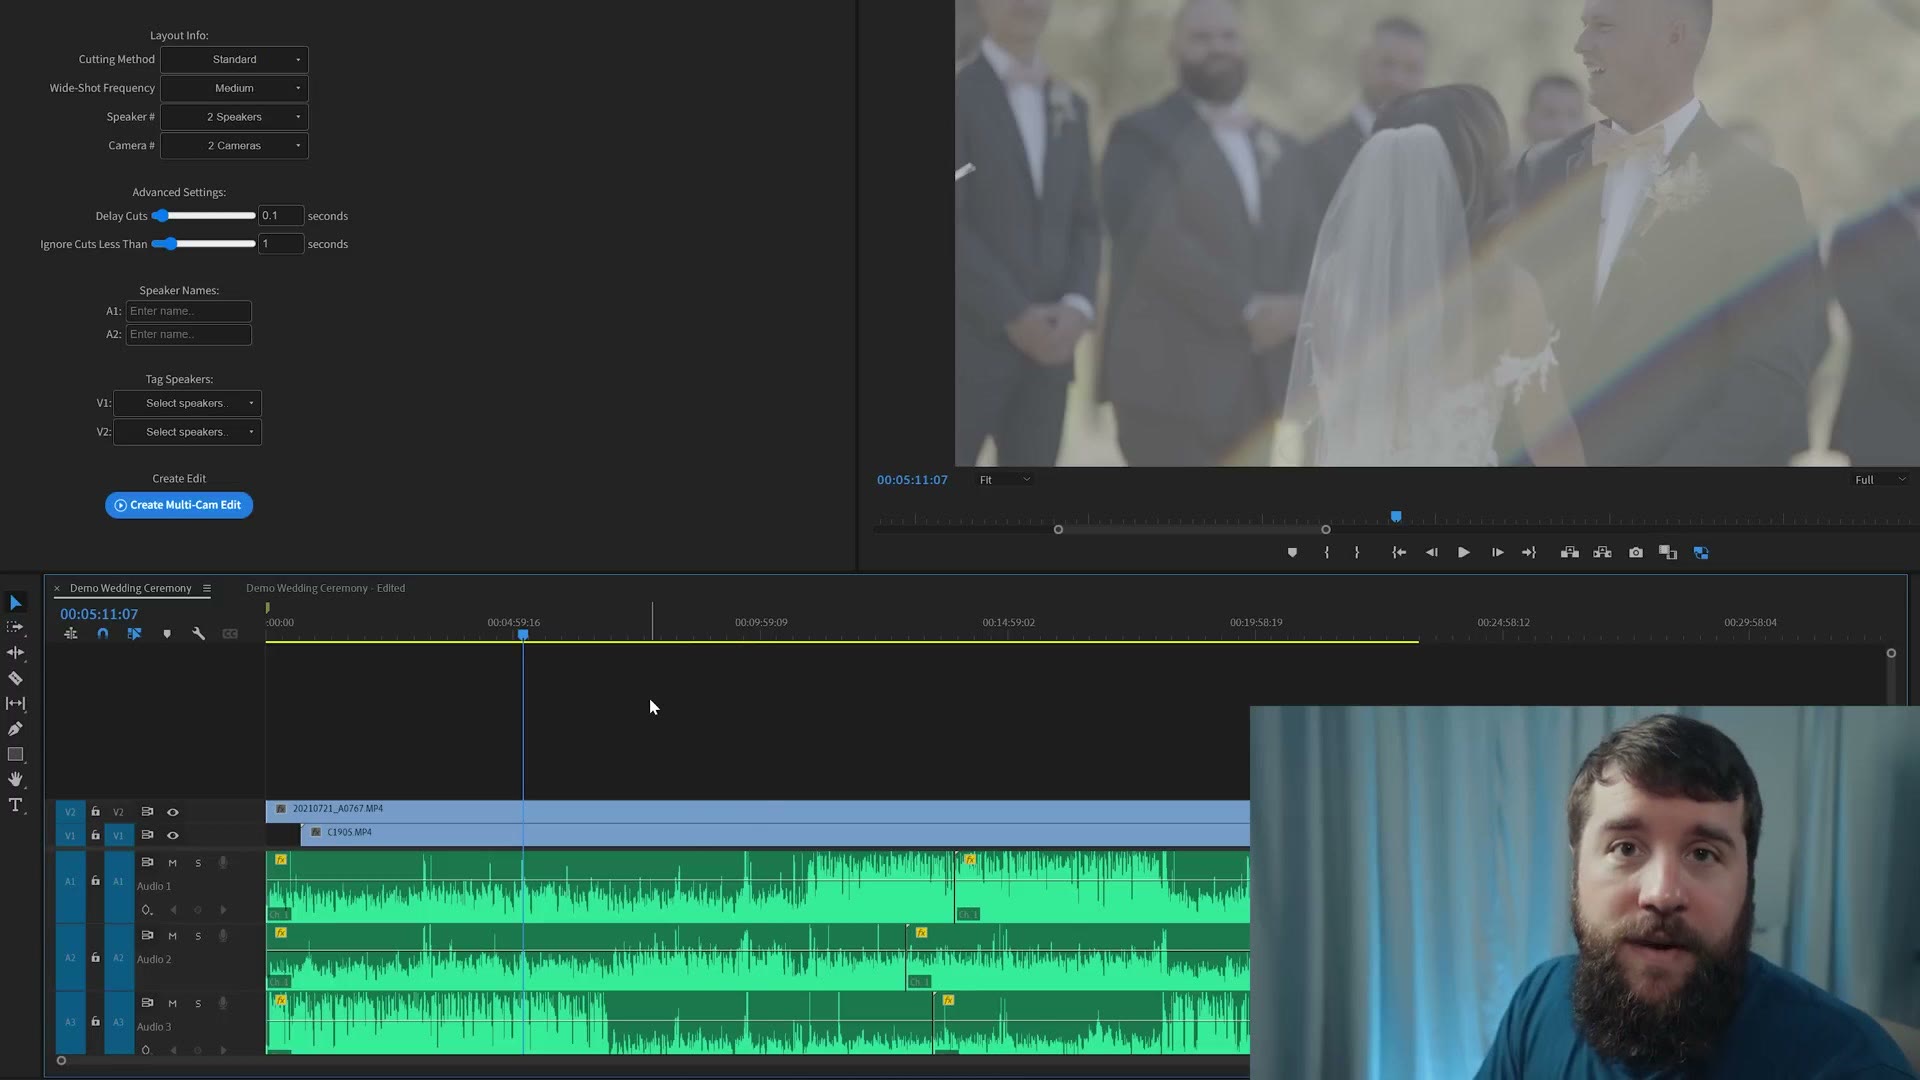The height and width of the screenshot is (1080, 1920).
Task: Add a marker from timeline header
Action: [167, 633]
